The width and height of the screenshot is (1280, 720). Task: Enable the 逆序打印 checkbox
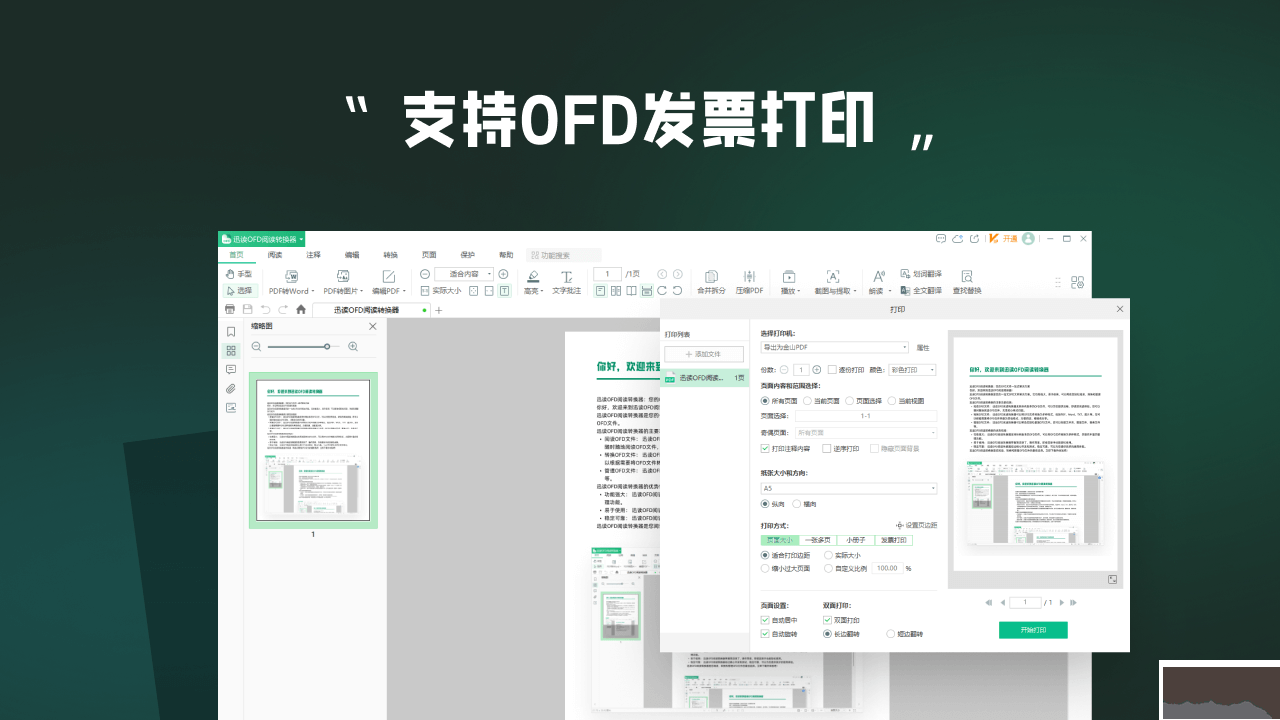pyautogui.click(x=840, y=449)
